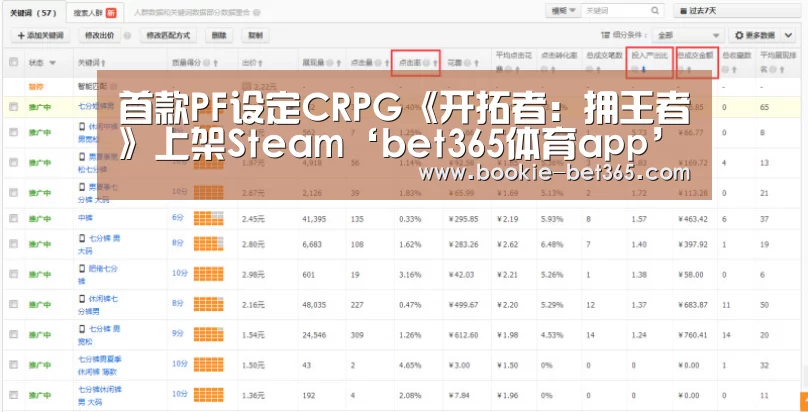Expand the chevron next to 更多数据
808x412 pixels.
(x=788, y=36)
